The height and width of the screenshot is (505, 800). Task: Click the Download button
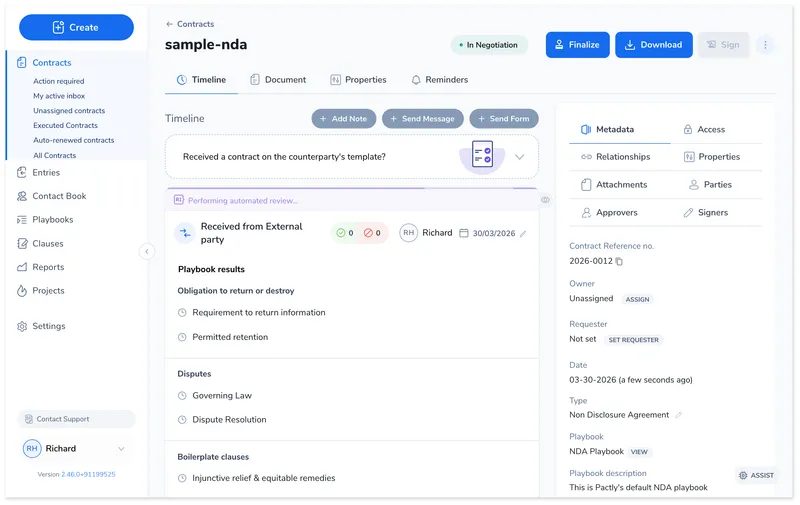(x=653, y=45)
